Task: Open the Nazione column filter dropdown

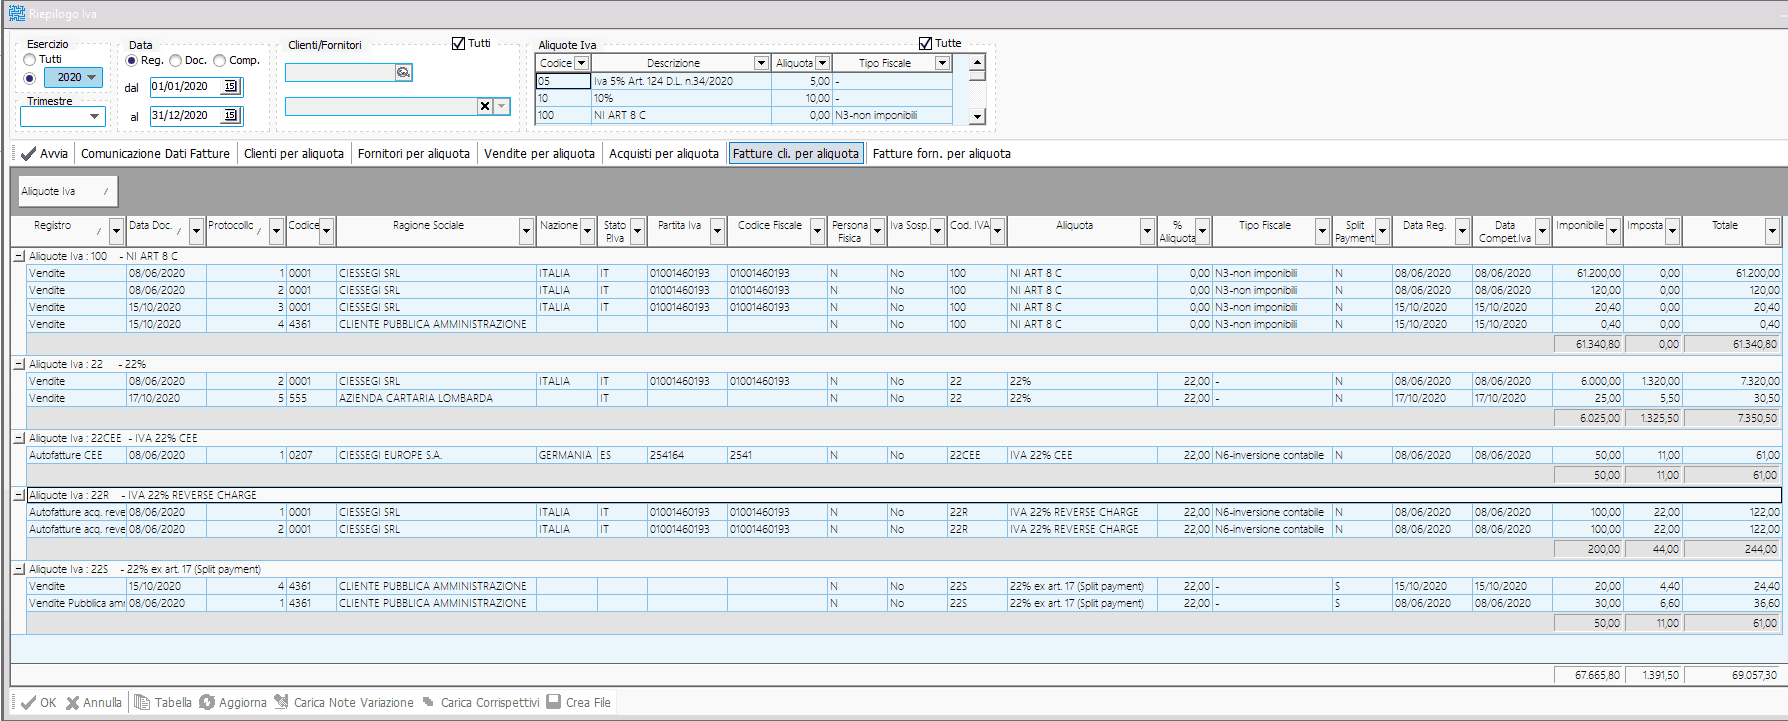Action: (x=587, y=231)
